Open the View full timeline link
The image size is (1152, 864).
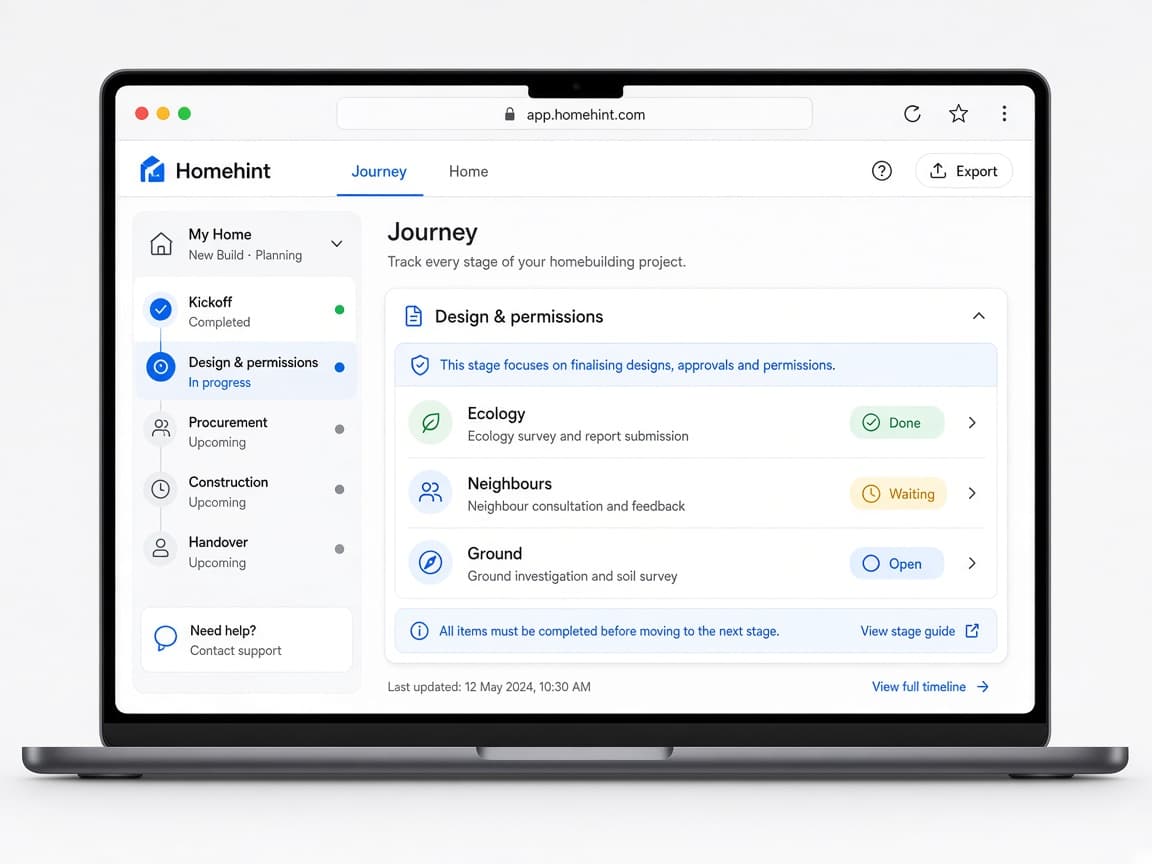tap(931, 687)
